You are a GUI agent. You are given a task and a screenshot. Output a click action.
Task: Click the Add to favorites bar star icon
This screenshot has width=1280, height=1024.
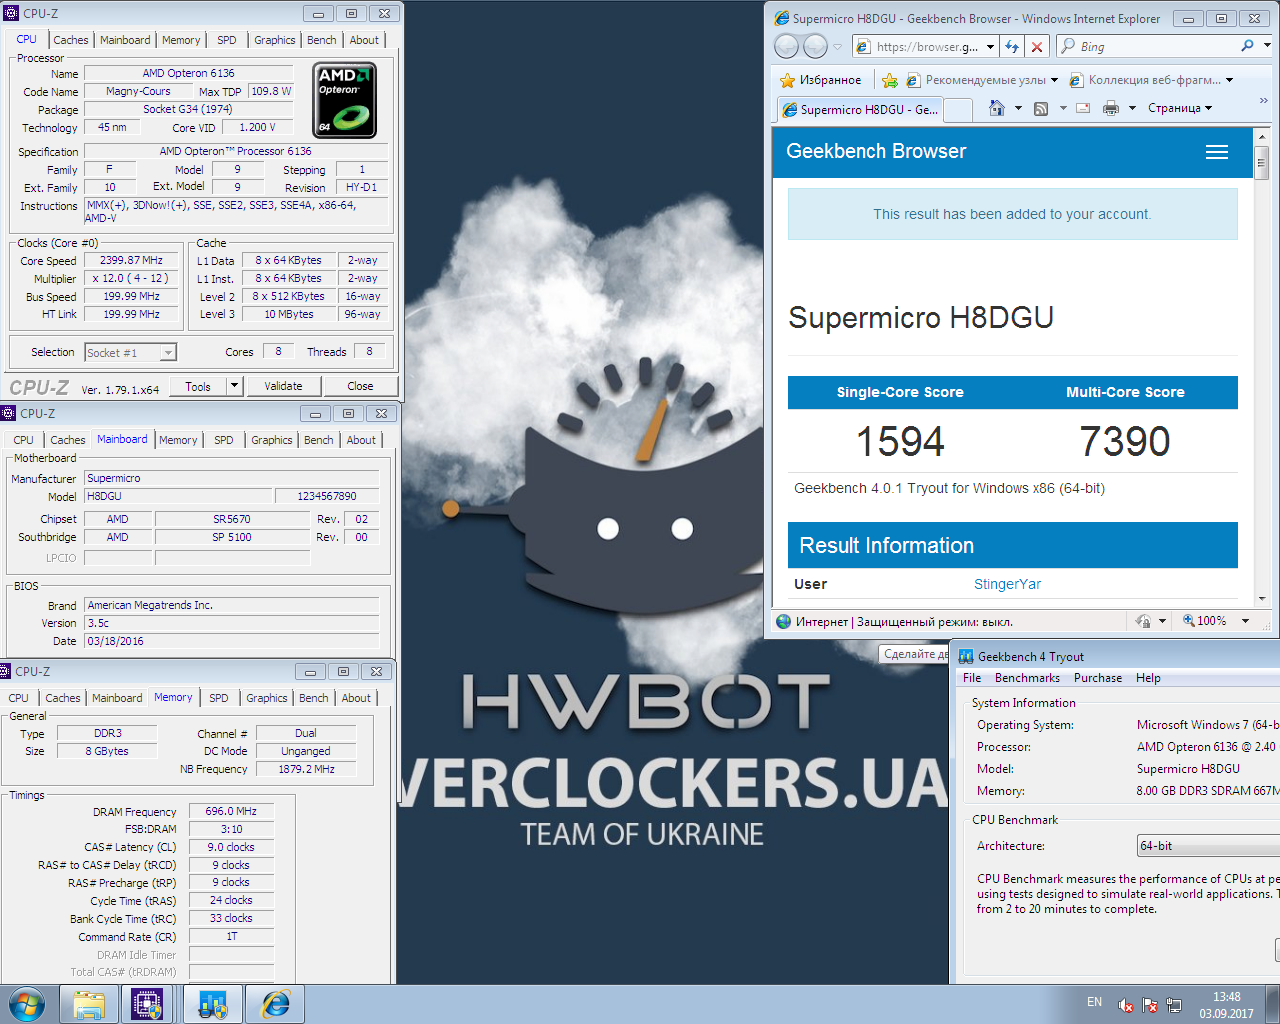pyautogui.click(x=889, y=80)
